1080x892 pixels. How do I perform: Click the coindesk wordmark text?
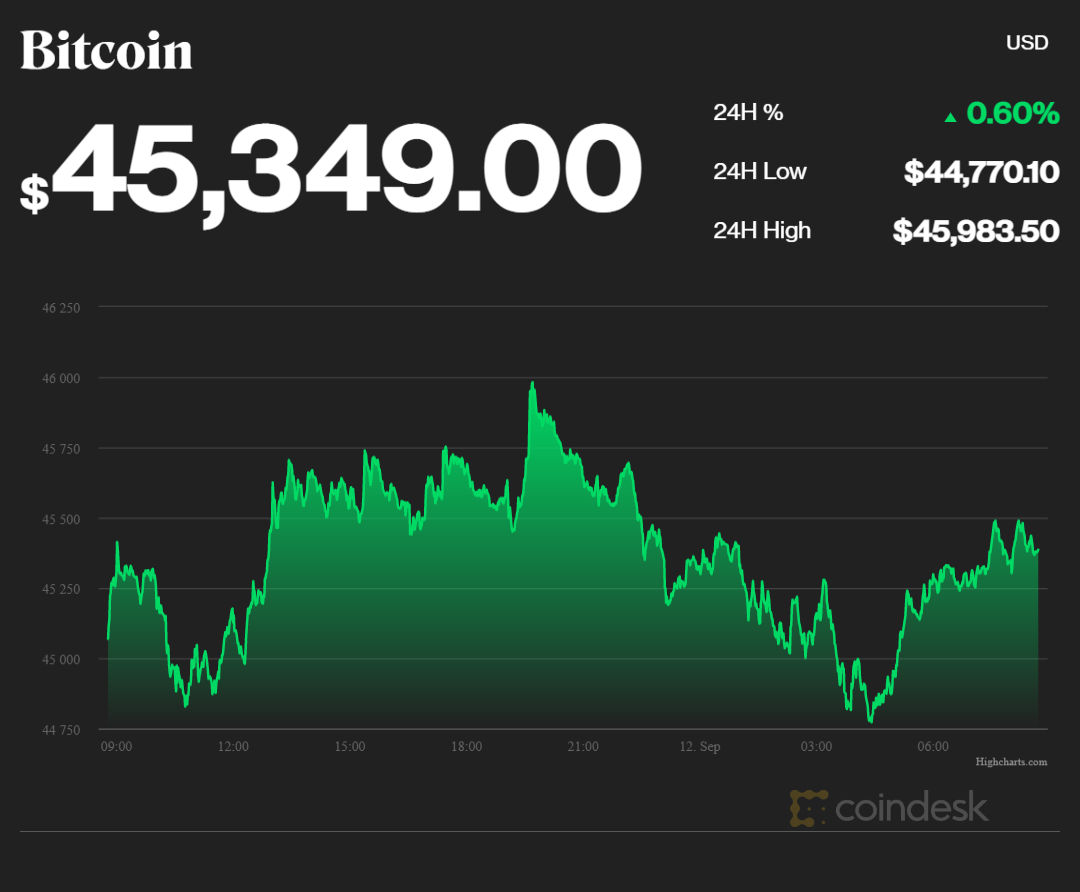point(911,807)
